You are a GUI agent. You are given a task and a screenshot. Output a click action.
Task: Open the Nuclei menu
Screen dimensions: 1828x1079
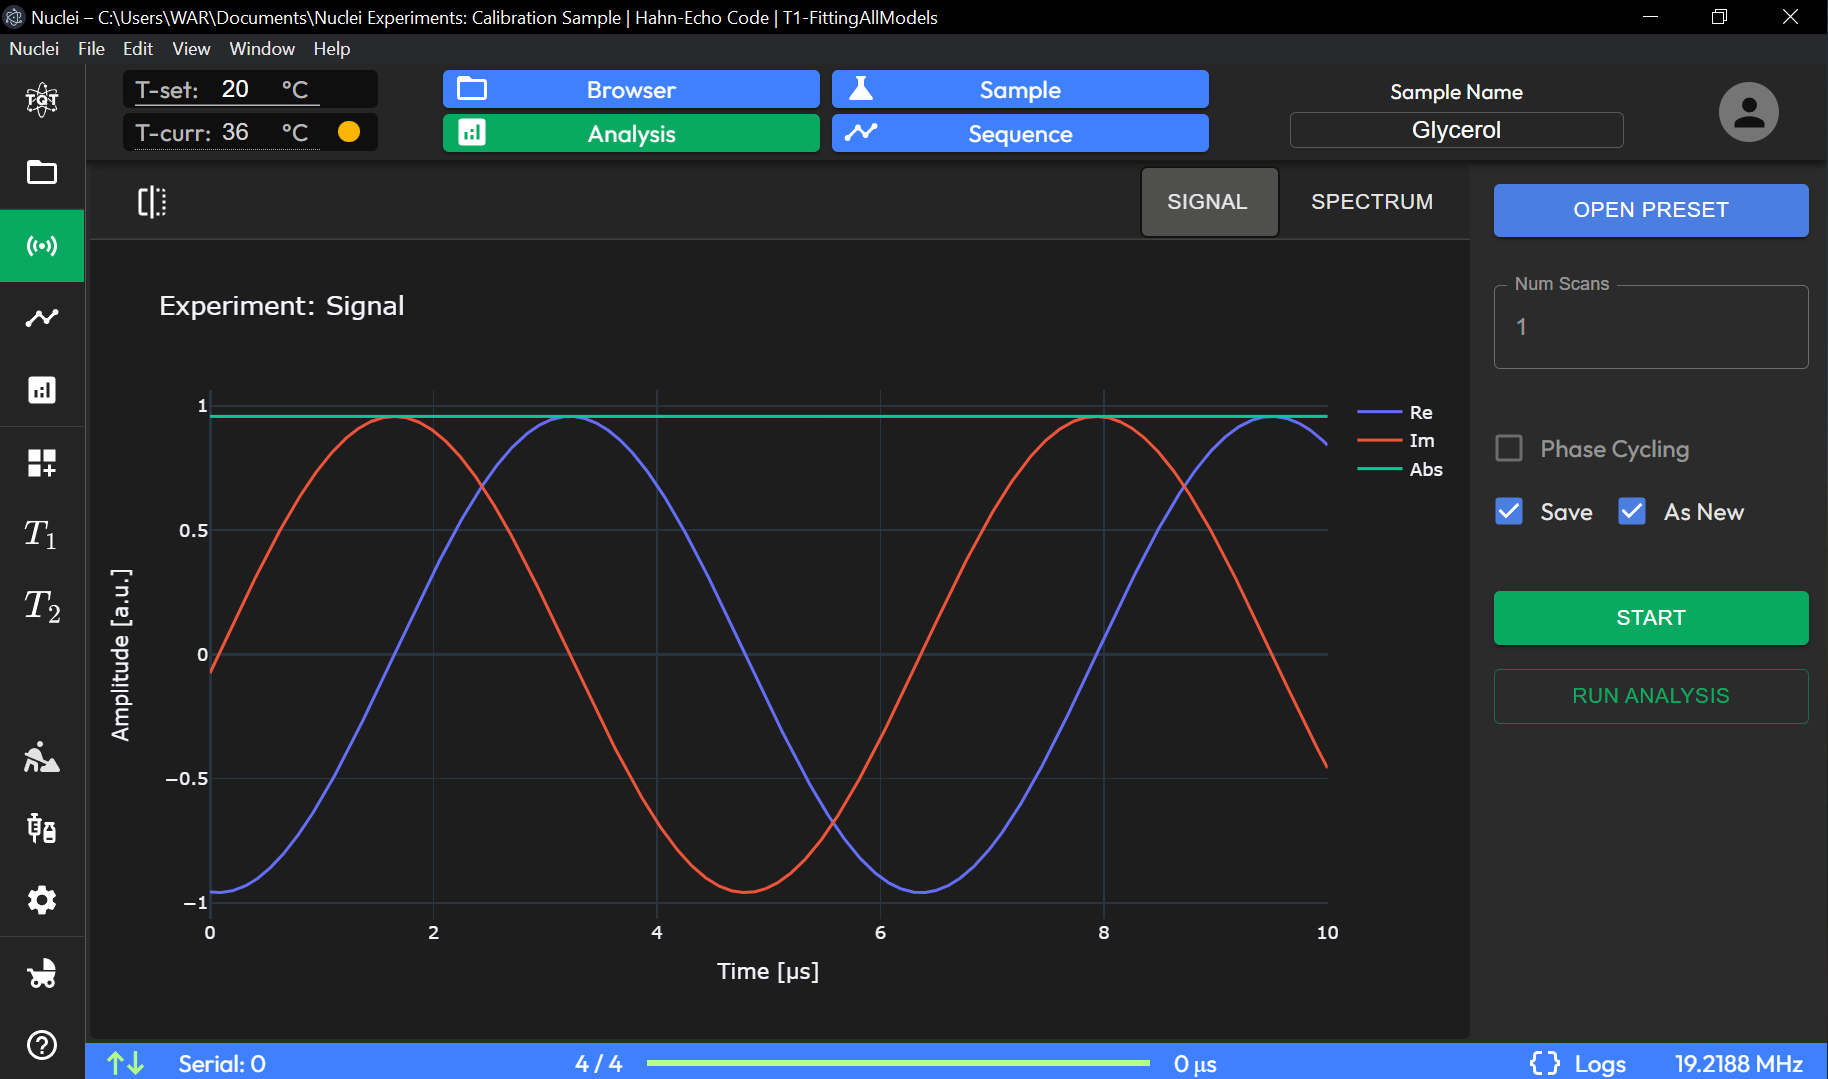pyautogui.click(x=34, y=49)
